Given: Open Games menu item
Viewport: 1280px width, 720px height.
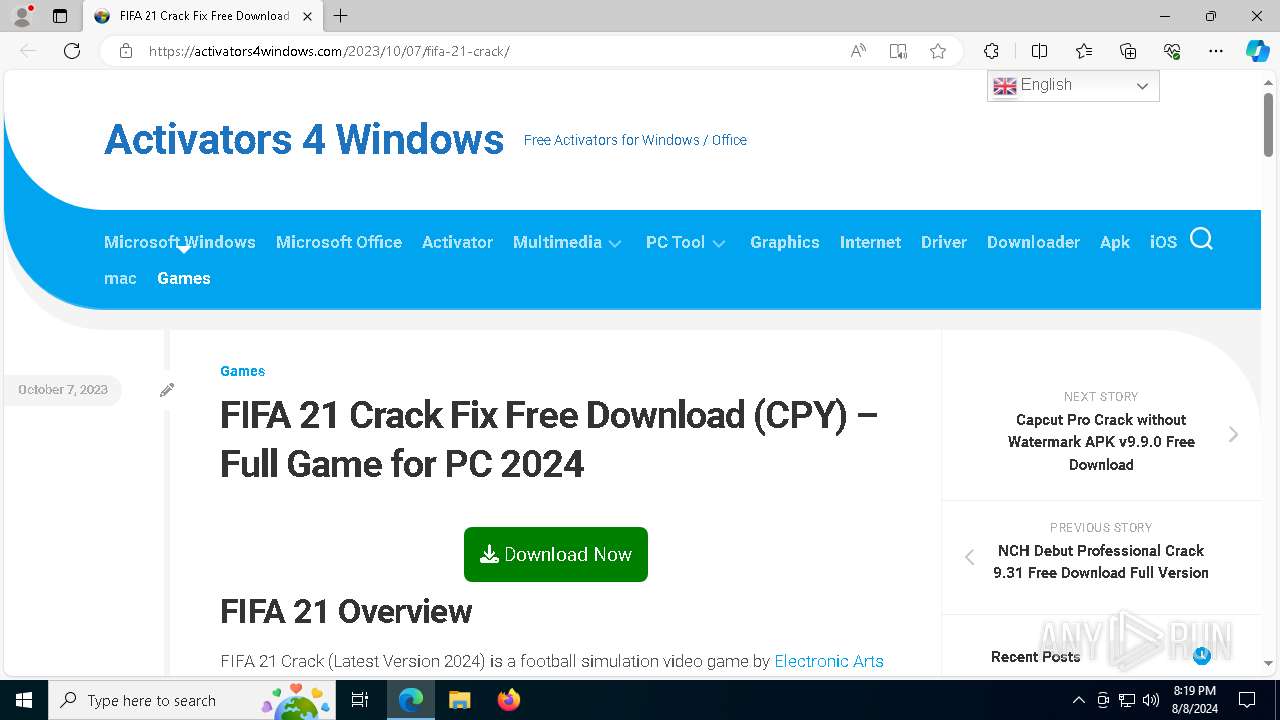Looking at the screenshot, I should (184, 278).
